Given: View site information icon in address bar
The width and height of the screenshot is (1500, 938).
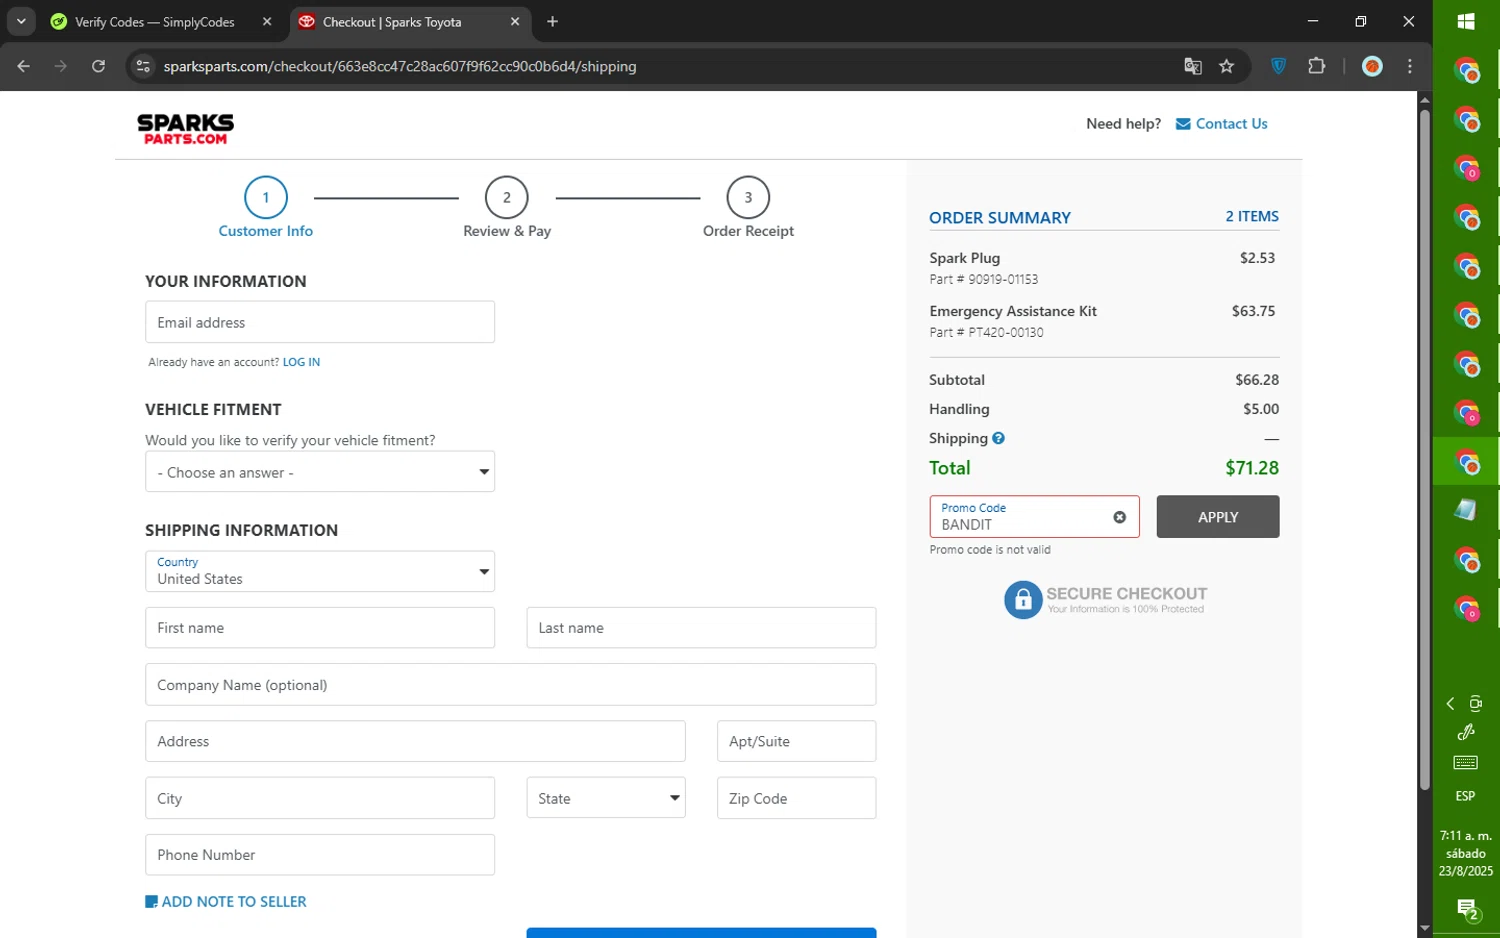Looking at the screenshot, I should (x=143, y=66).
